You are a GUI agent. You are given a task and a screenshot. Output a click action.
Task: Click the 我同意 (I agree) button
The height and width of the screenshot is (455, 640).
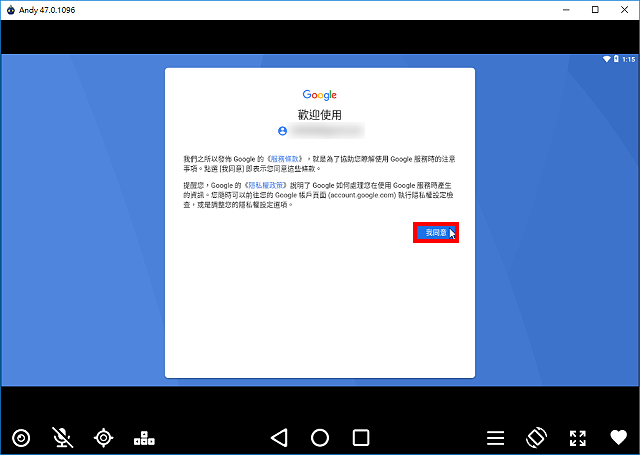[436, 233]
